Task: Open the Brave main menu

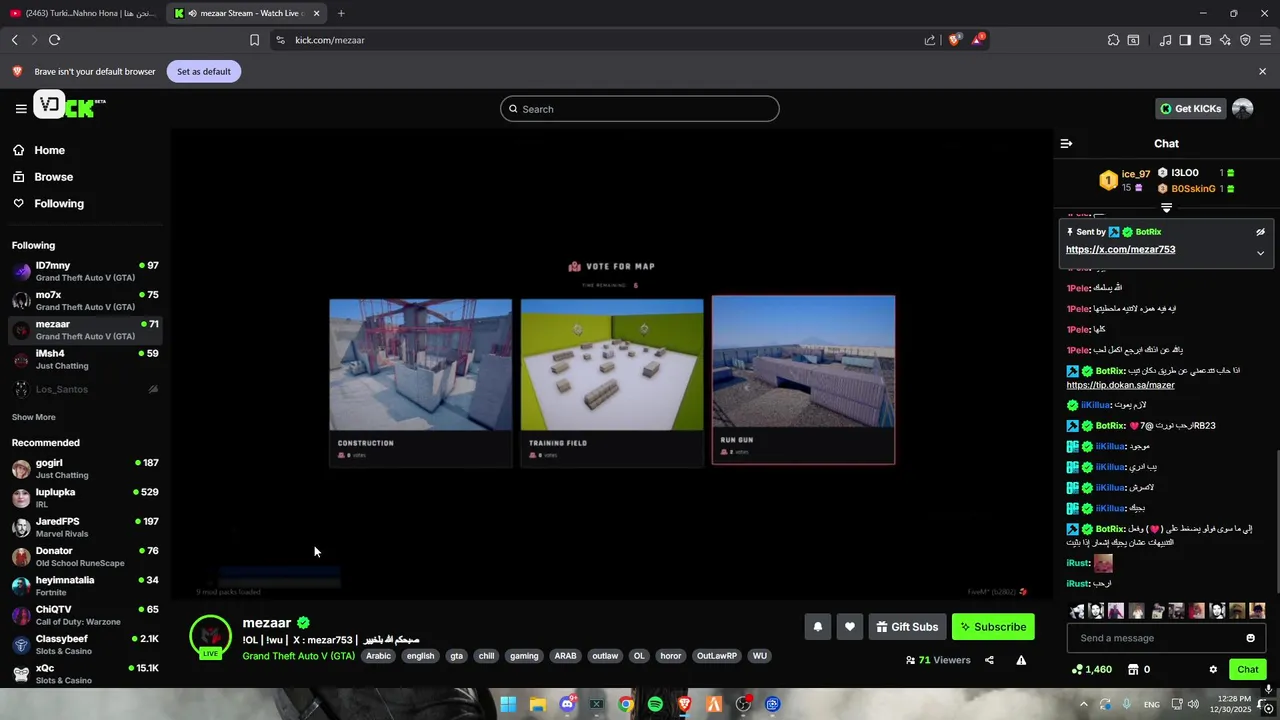Action: coord(1265,40)
